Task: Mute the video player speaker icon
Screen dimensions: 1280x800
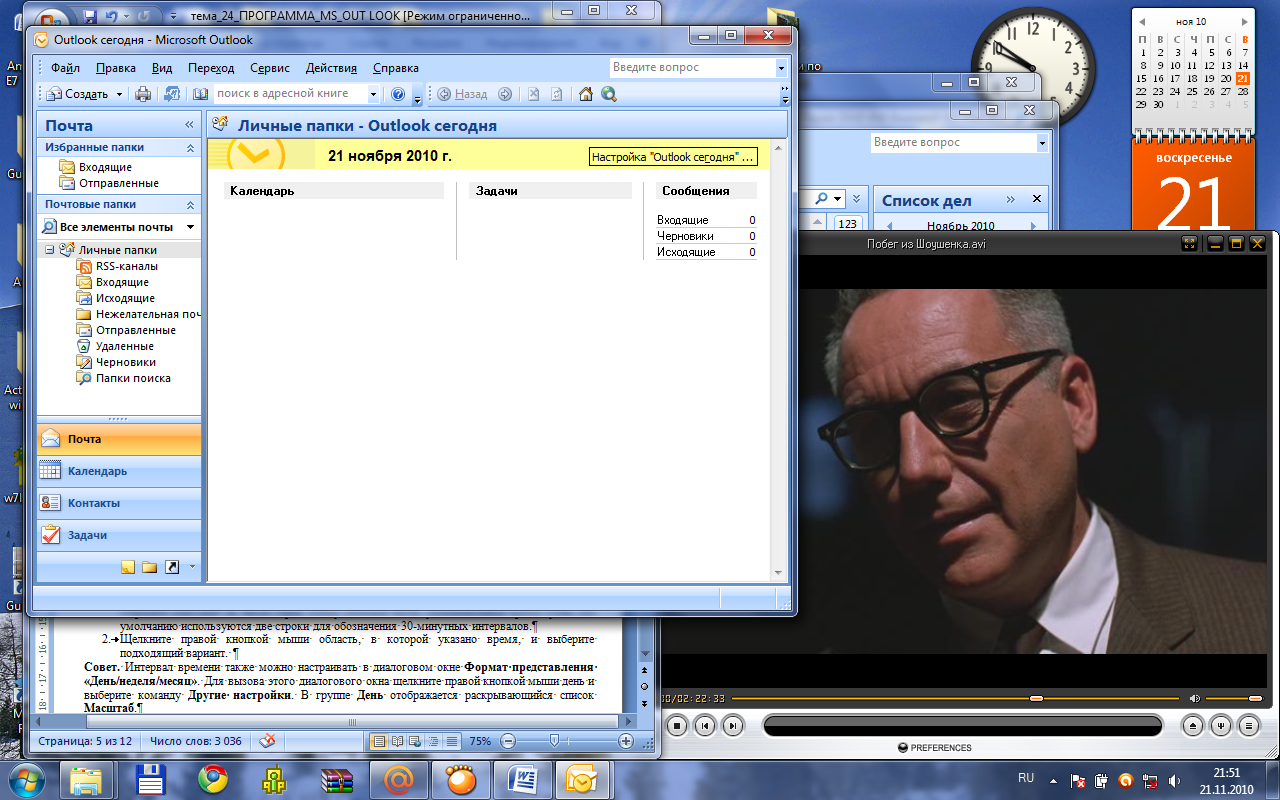Action: click(1195, 698)
